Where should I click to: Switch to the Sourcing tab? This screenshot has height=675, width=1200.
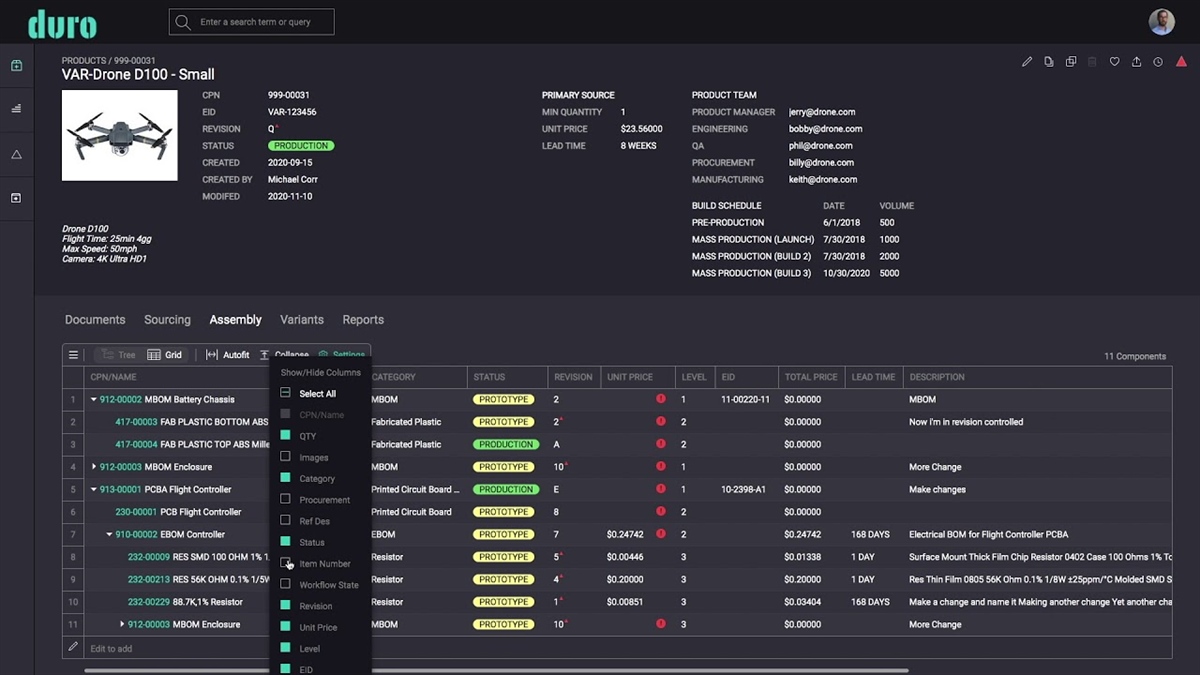tap(167, 320)
